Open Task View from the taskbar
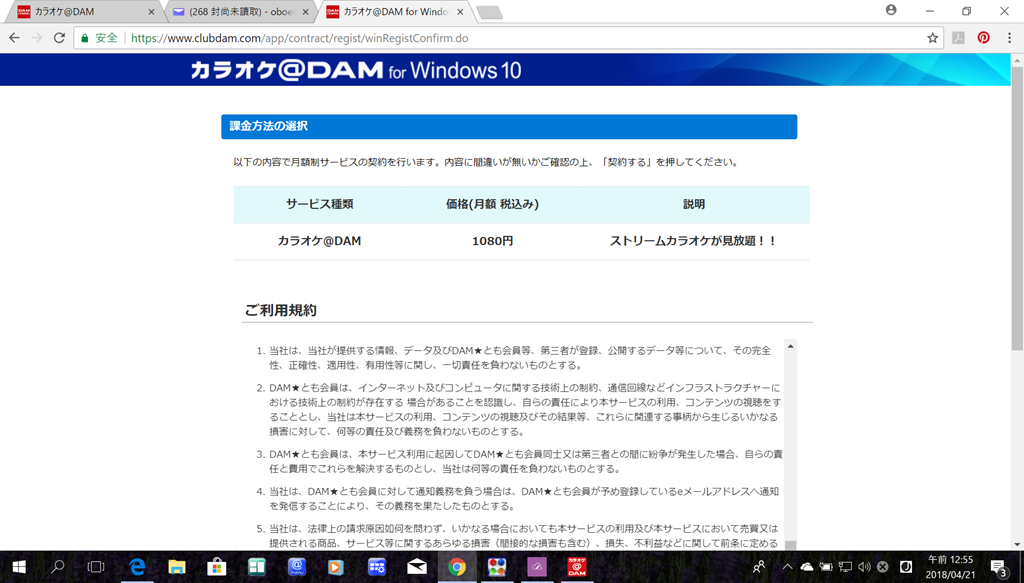 click(x=96, y=567)
